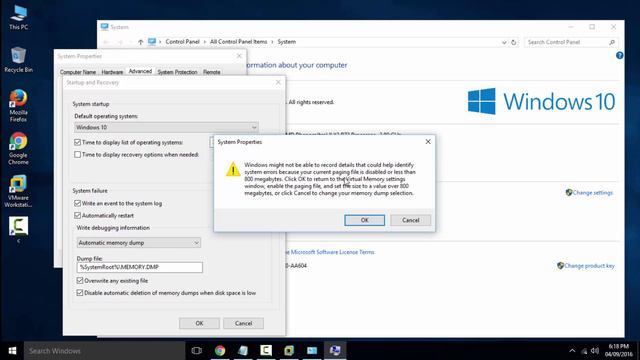Toggle Time to display list of operating systems
This screenshot has height=360, width=640.
(78, 142)
